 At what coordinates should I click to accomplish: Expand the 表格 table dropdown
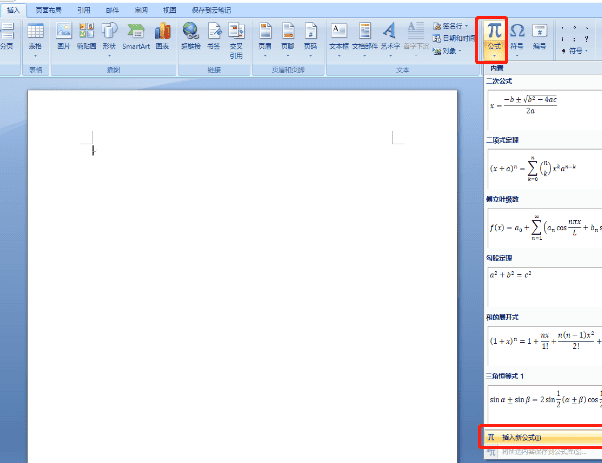[36, 37]
